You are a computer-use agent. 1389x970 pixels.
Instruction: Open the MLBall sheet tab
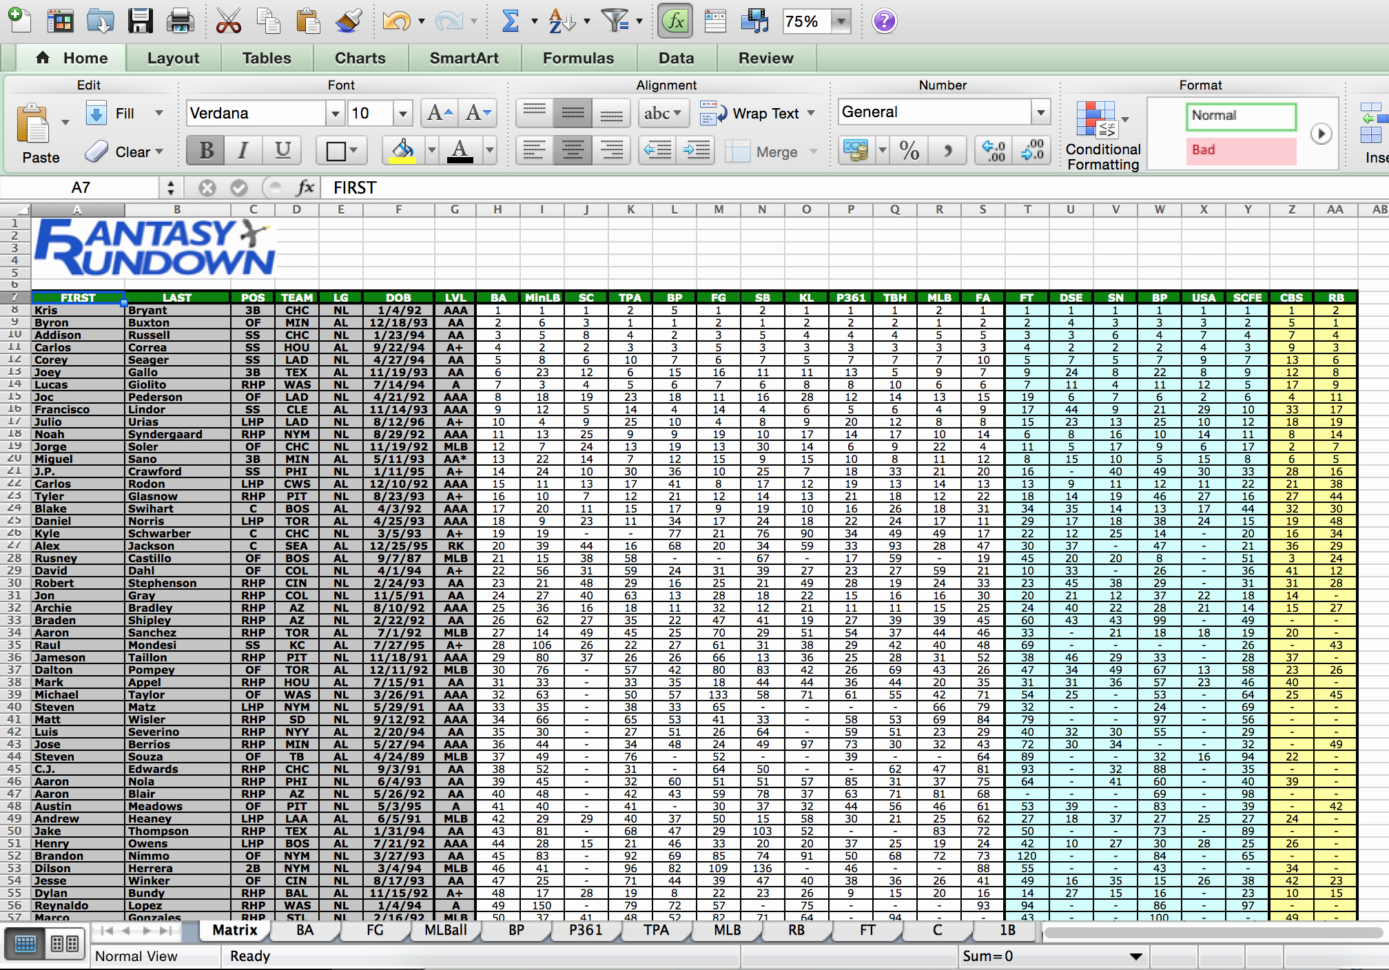[444, 930]
